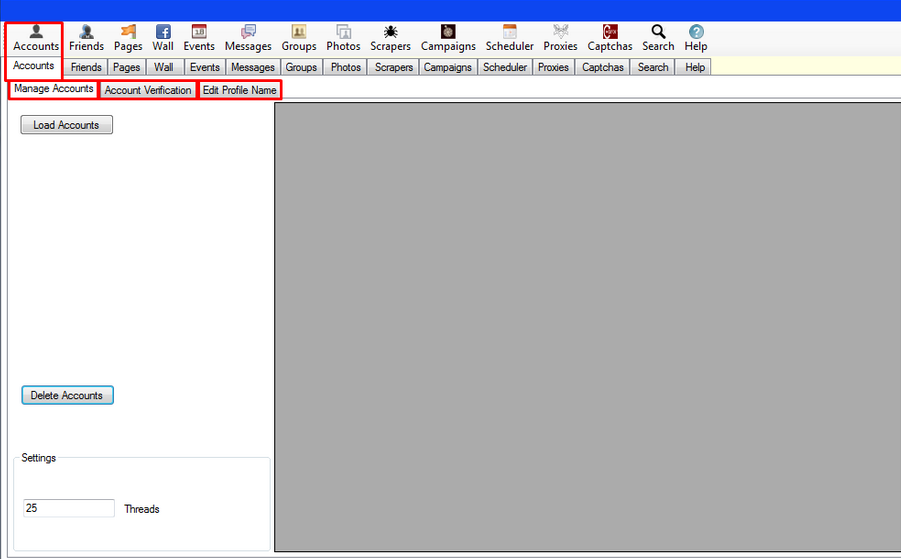
Task: Switch to the Pages tab
Action: [x=126, y=67]
